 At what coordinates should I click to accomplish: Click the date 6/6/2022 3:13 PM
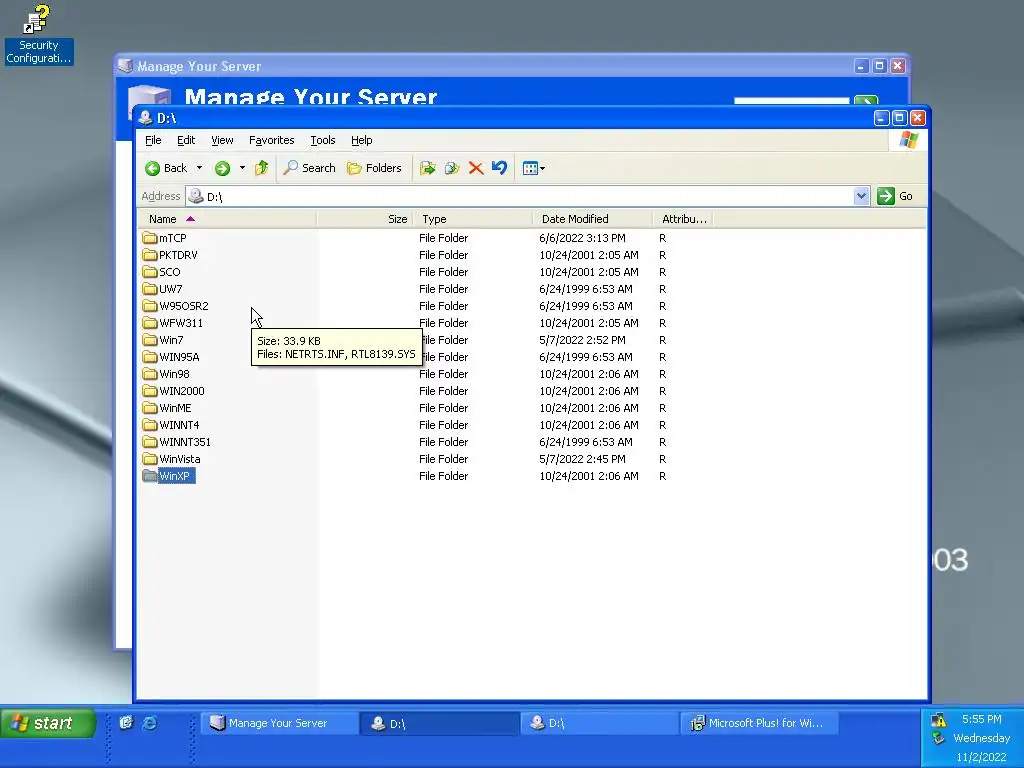582,238
